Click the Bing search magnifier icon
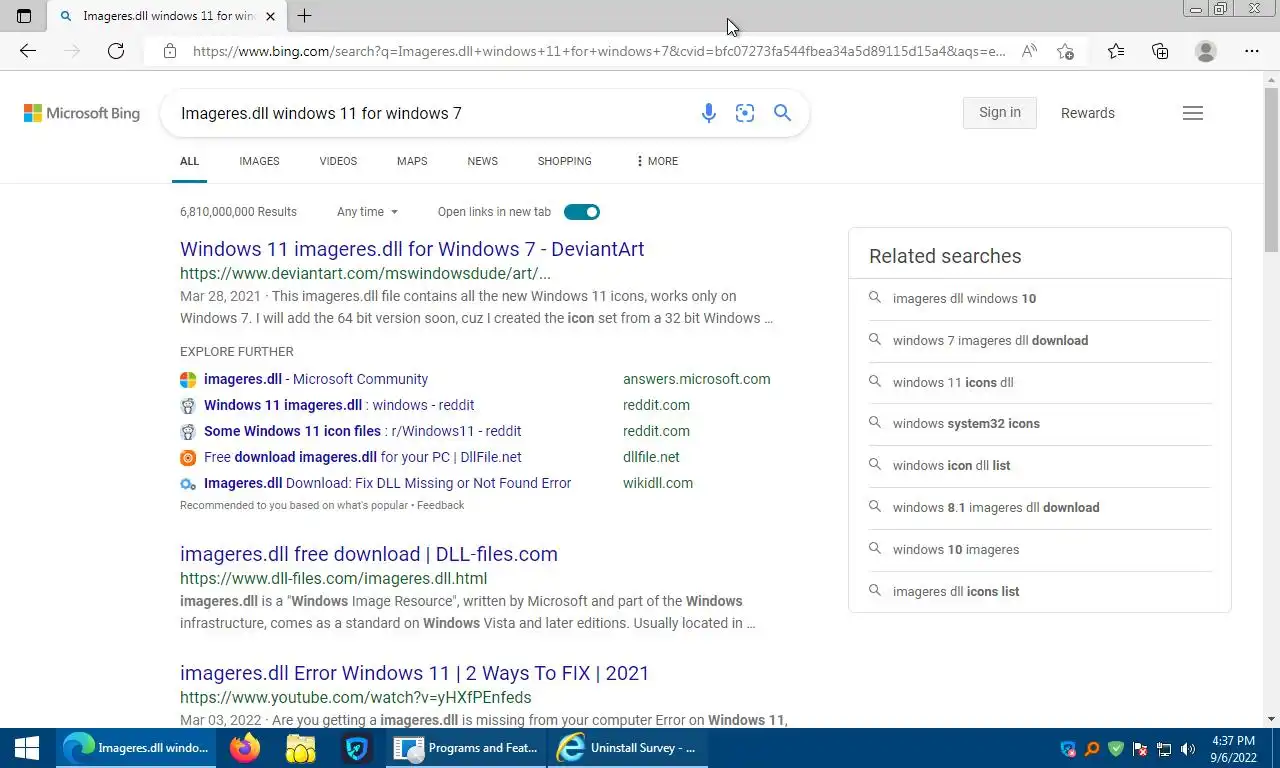Viewport: 1280px width, 768px height. (782, 113)
